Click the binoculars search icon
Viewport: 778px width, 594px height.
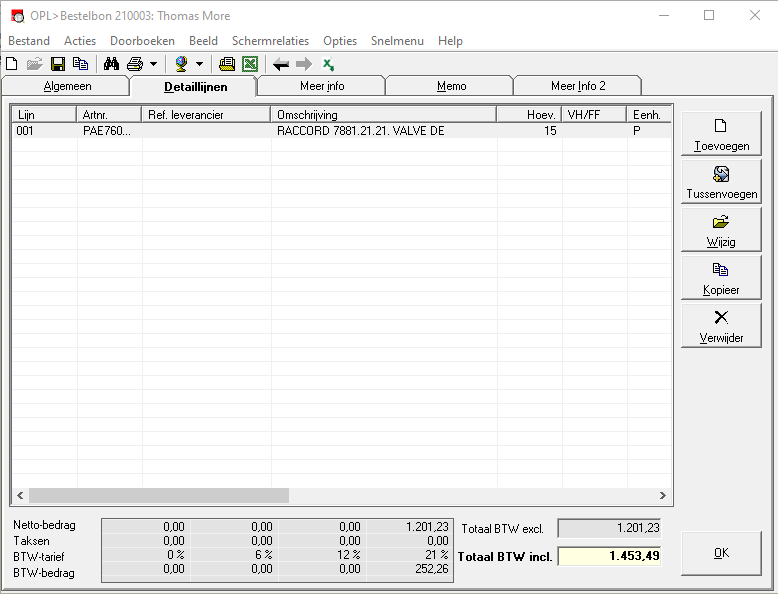[111, 64]
